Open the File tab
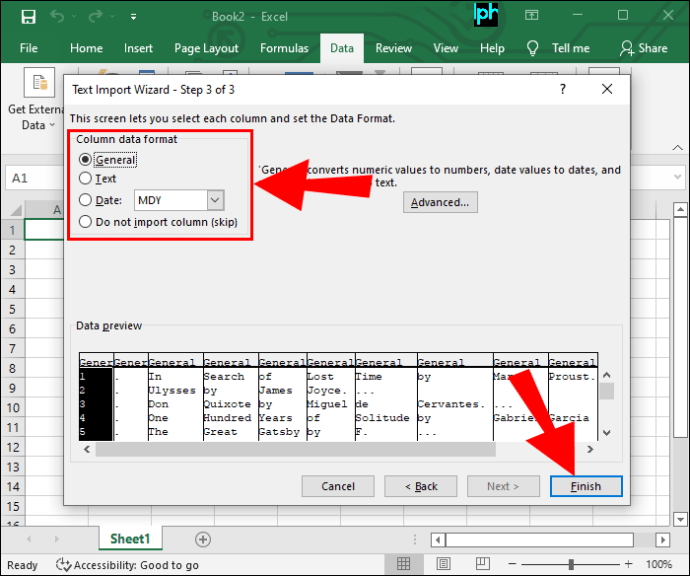This screenshot has height=576, width=690. (29, 48)
